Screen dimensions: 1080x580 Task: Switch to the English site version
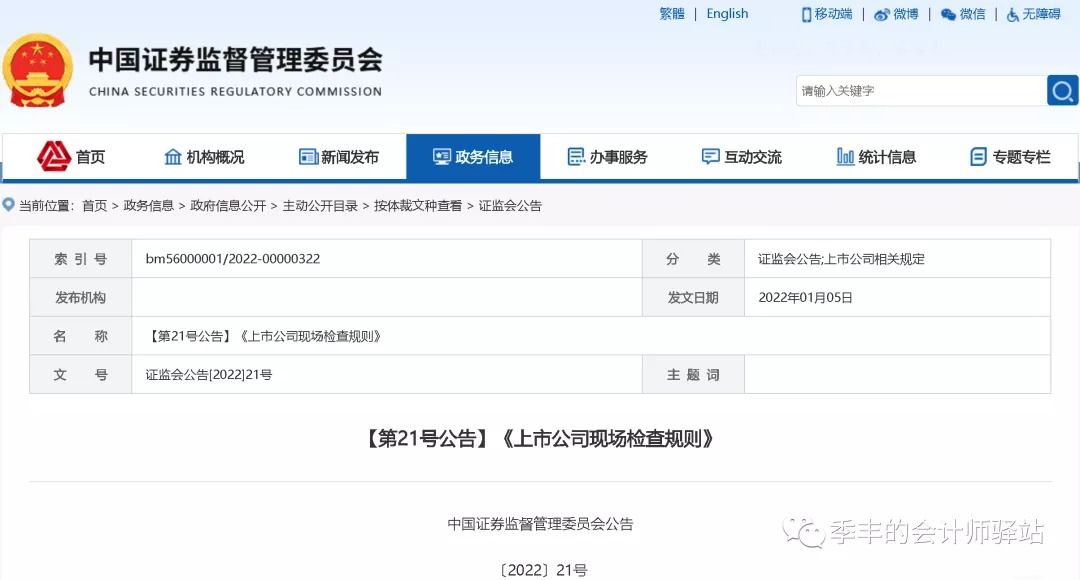coord(727,14)
